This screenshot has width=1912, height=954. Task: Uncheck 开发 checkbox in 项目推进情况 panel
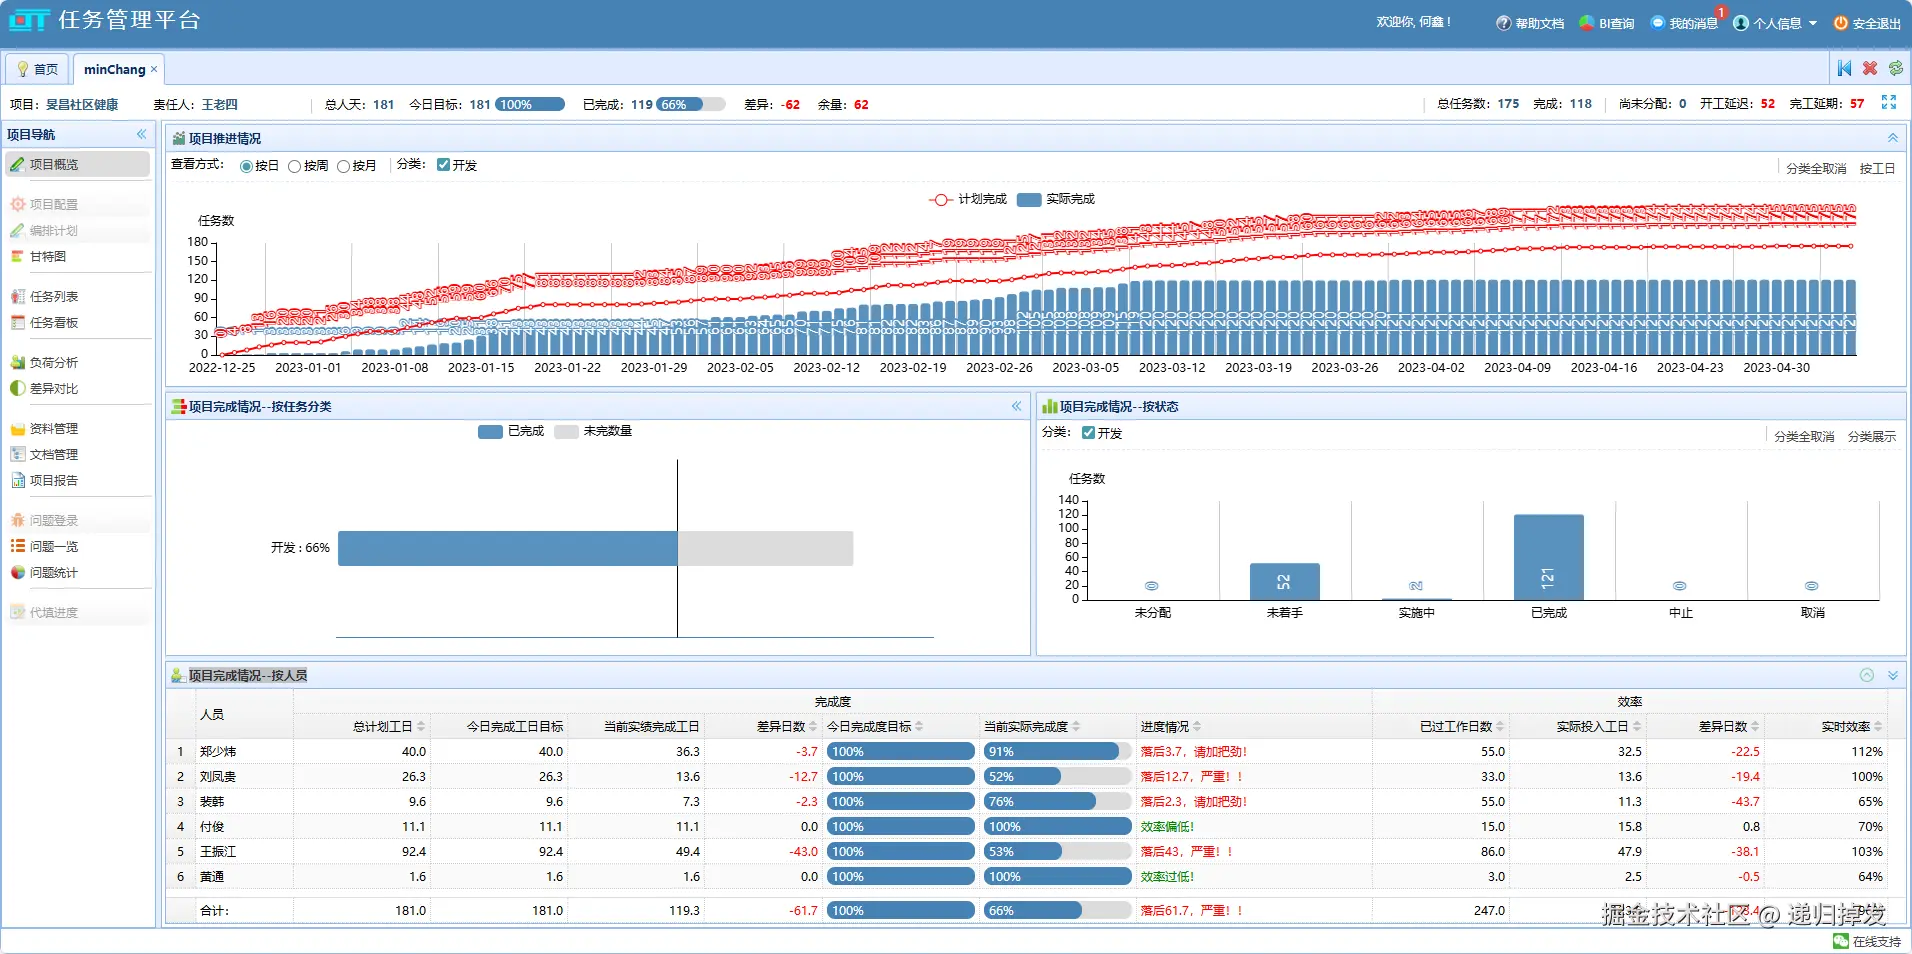443,165
